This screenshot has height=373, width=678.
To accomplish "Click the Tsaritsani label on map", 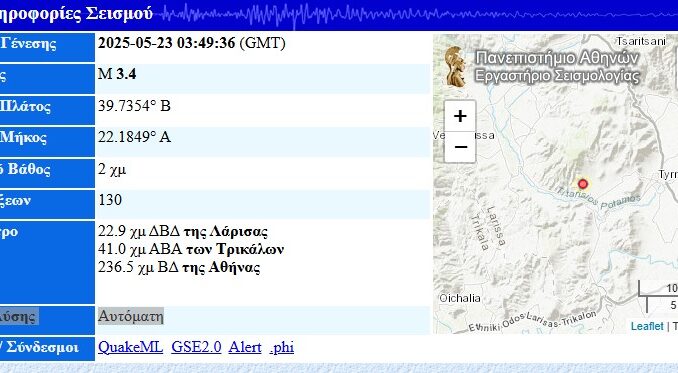I will [x=641, y=41].
